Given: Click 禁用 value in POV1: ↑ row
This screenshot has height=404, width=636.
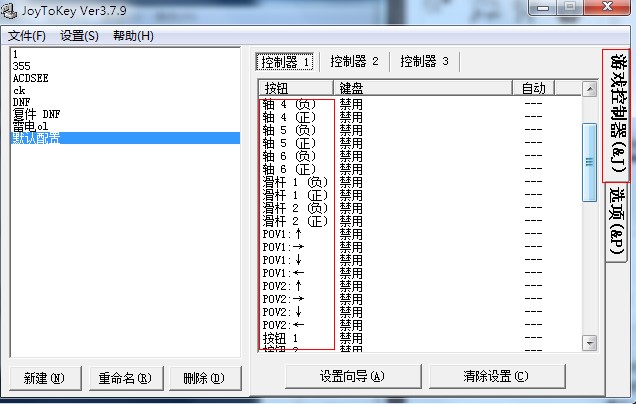Looking at the screenshot, I should point(351,234).
